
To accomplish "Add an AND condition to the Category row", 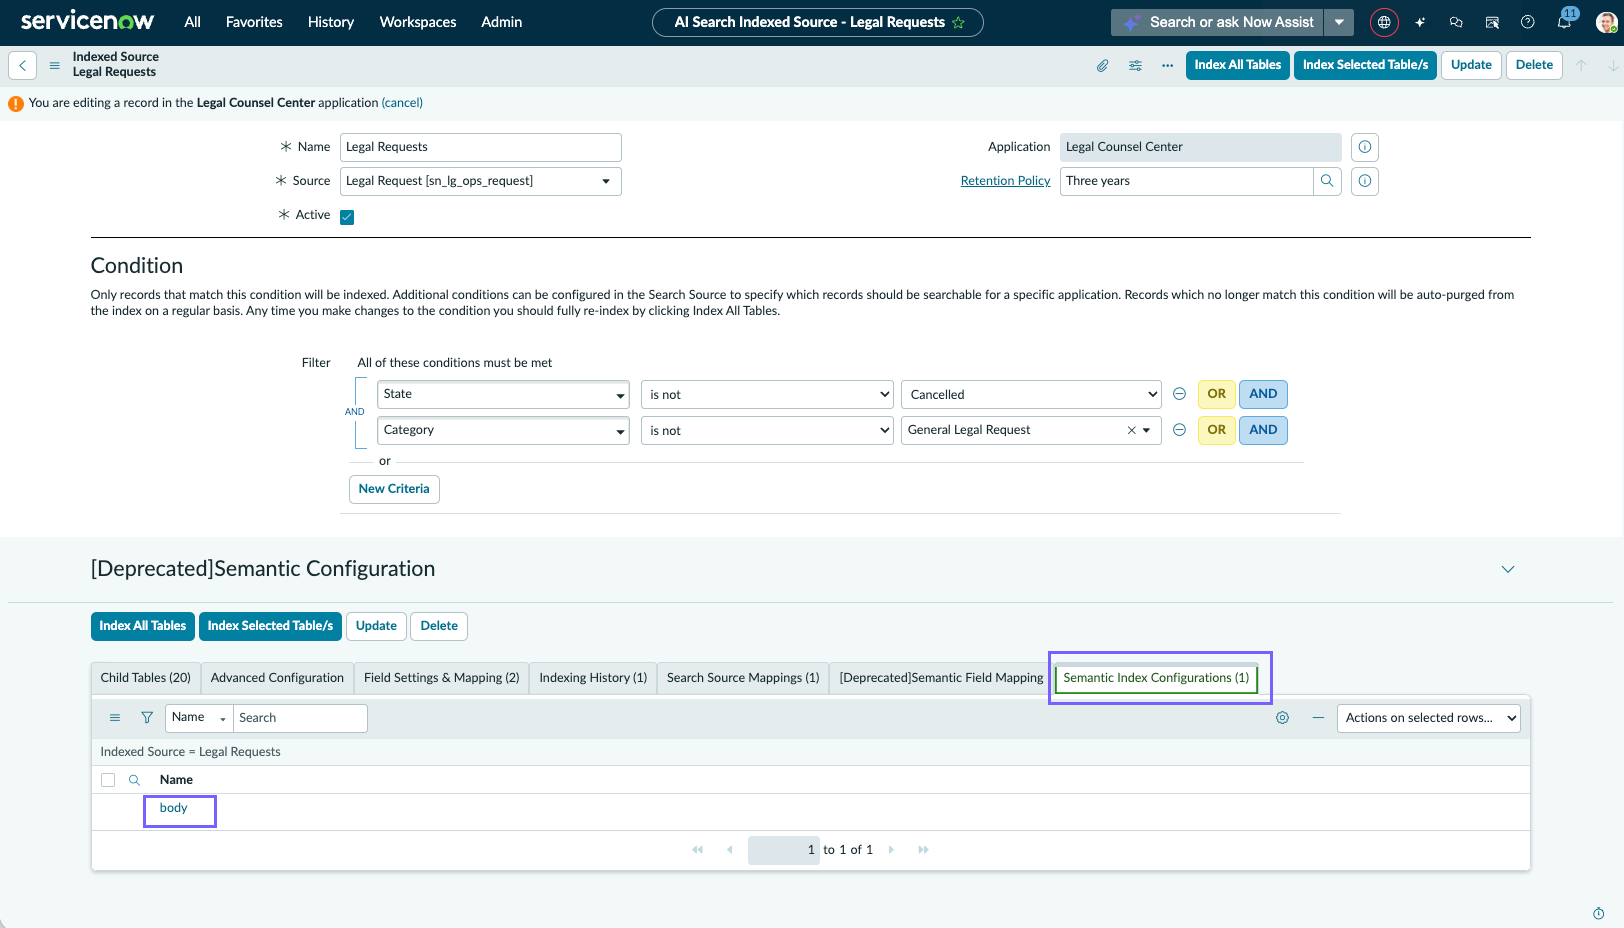I will tap(1263, 430).
